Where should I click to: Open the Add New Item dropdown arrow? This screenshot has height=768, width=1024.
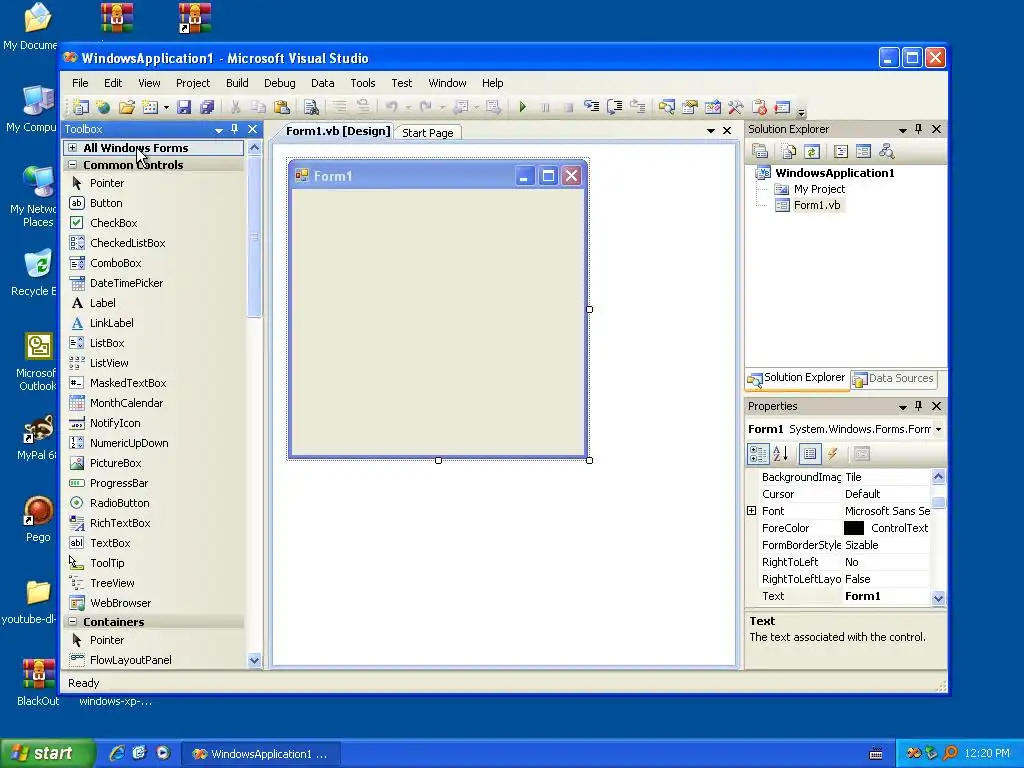tap(166, 107)
